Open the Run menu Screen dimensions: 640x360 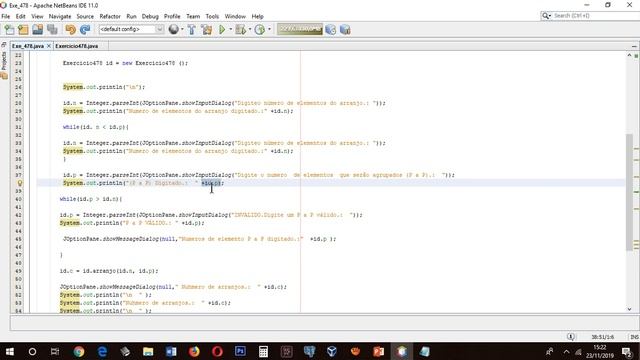(x=131, y=16)
